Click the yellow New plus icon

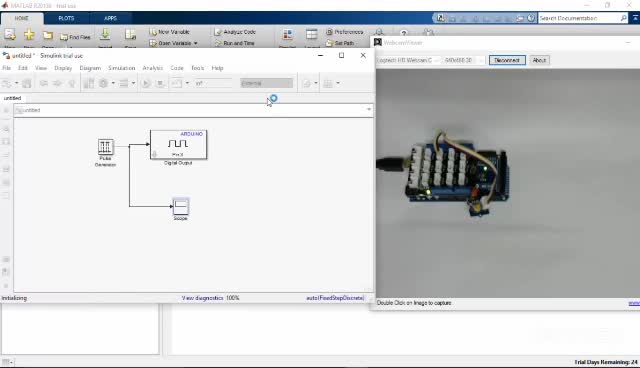(29, 35)
